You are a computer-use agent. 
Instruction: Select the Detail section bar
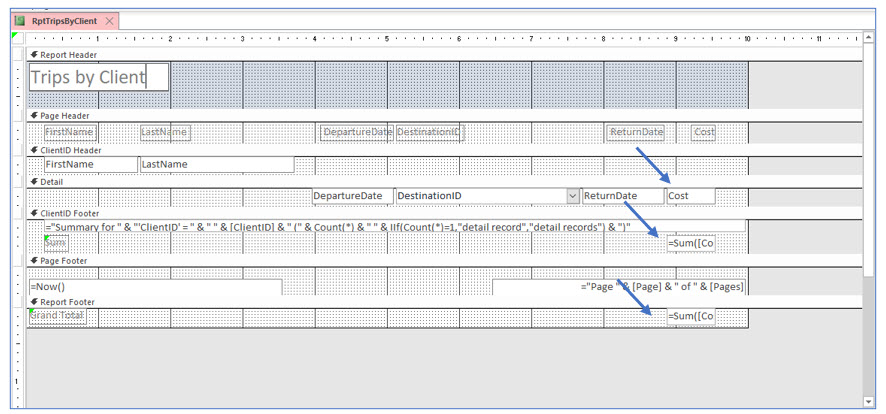click(x=444, y=182)
